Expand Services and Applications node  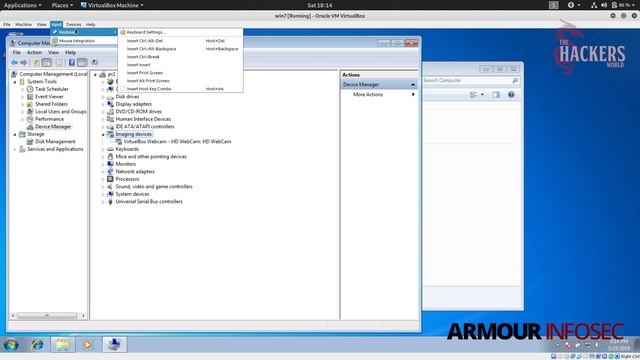[15, 149]
